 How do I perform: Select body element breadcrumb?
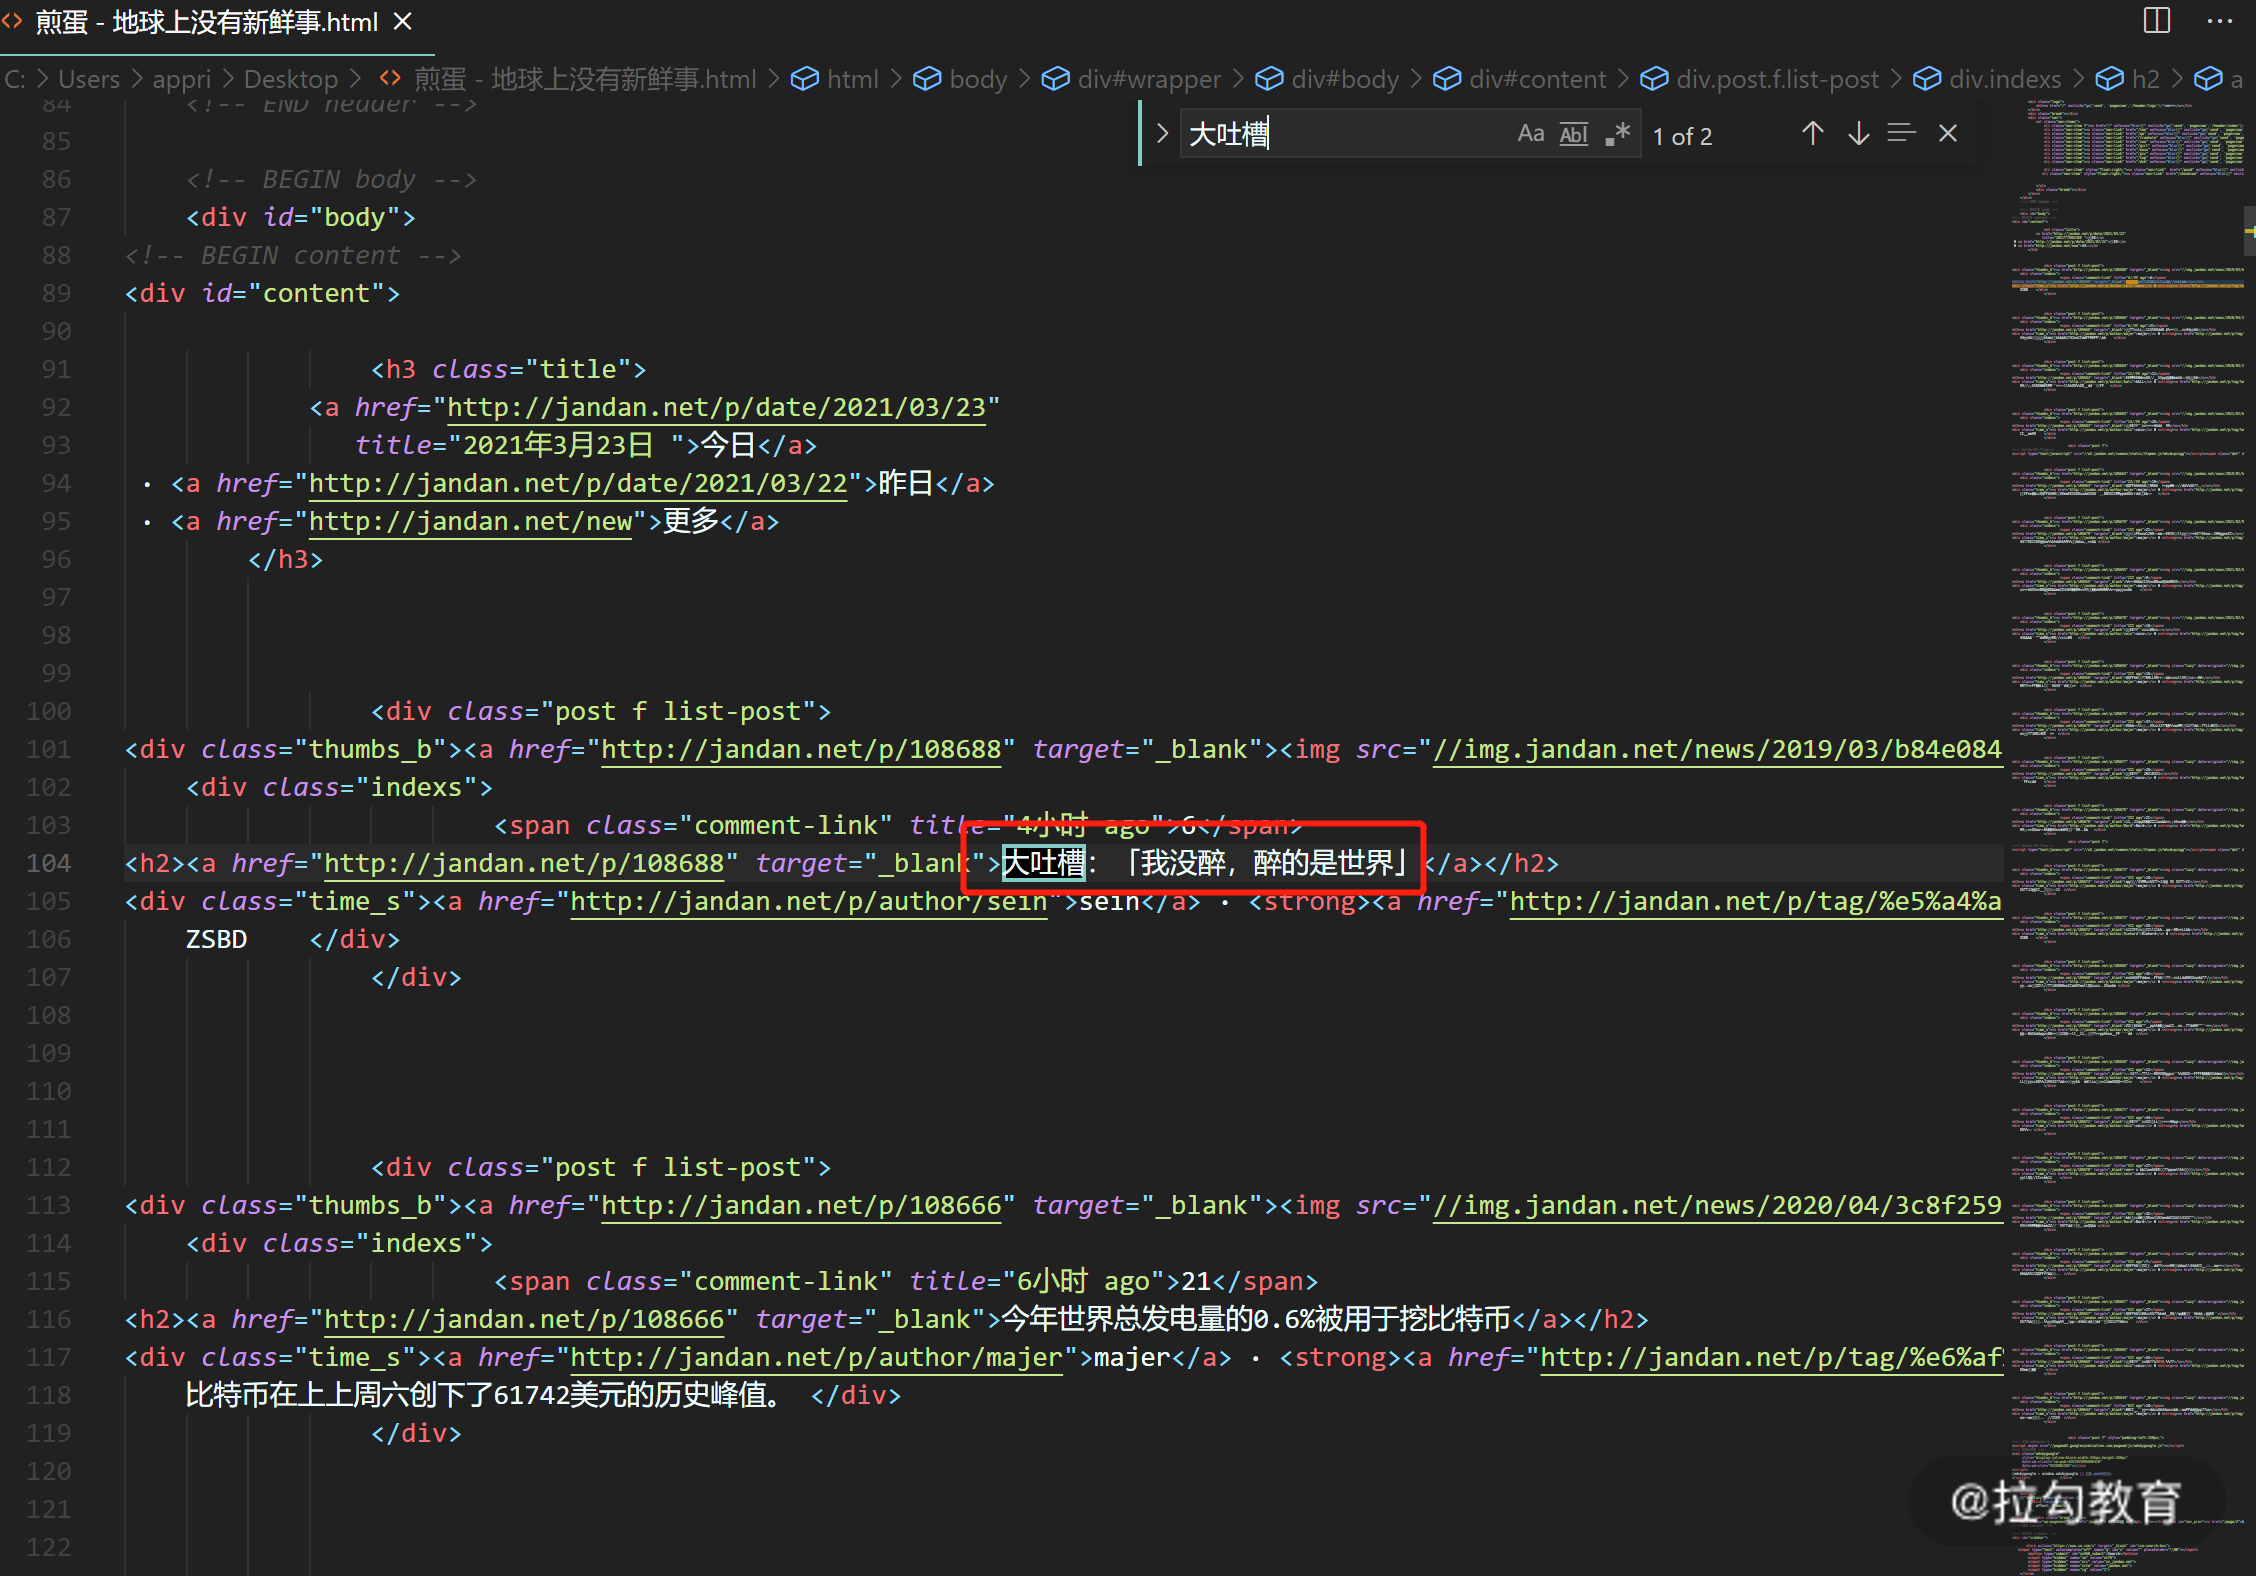click(x=978, y=79)
